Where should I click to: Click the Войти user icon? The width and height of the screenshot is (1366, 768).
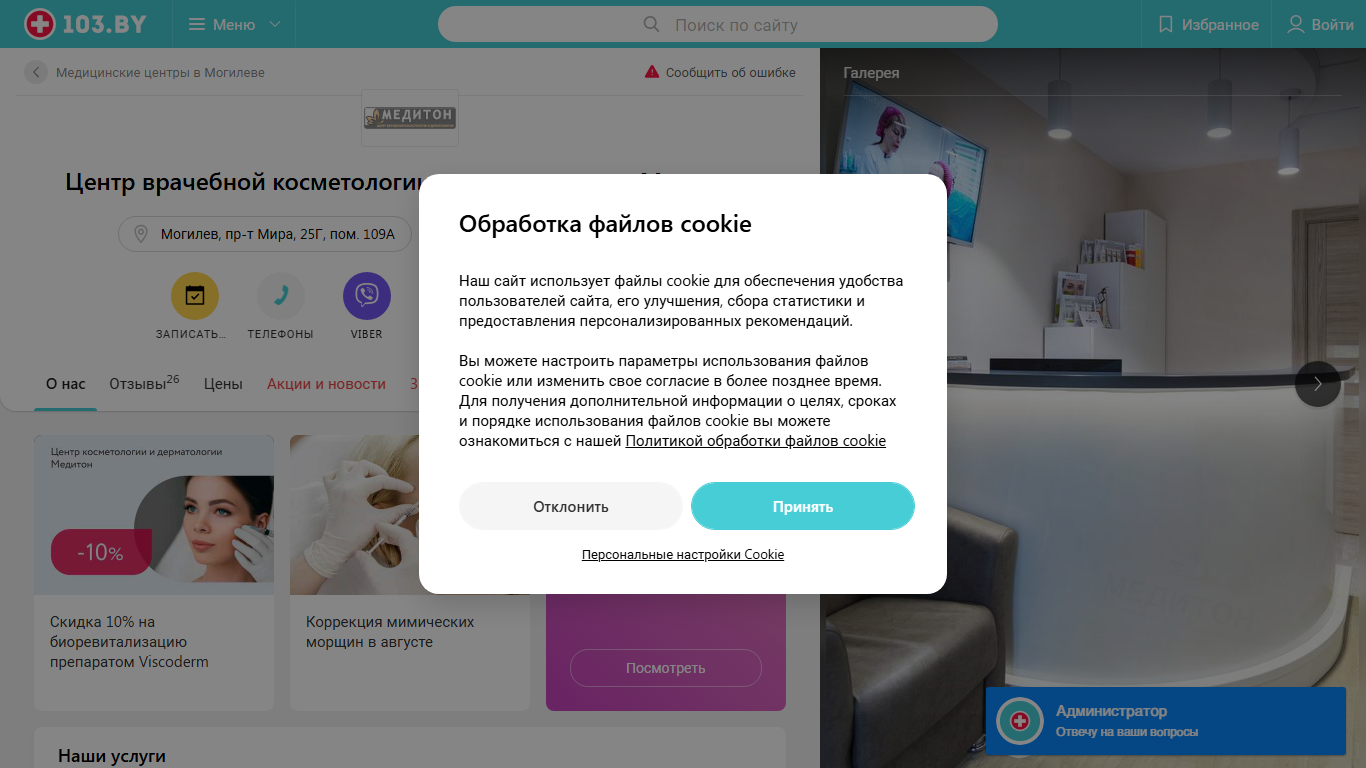point(1296,24)
